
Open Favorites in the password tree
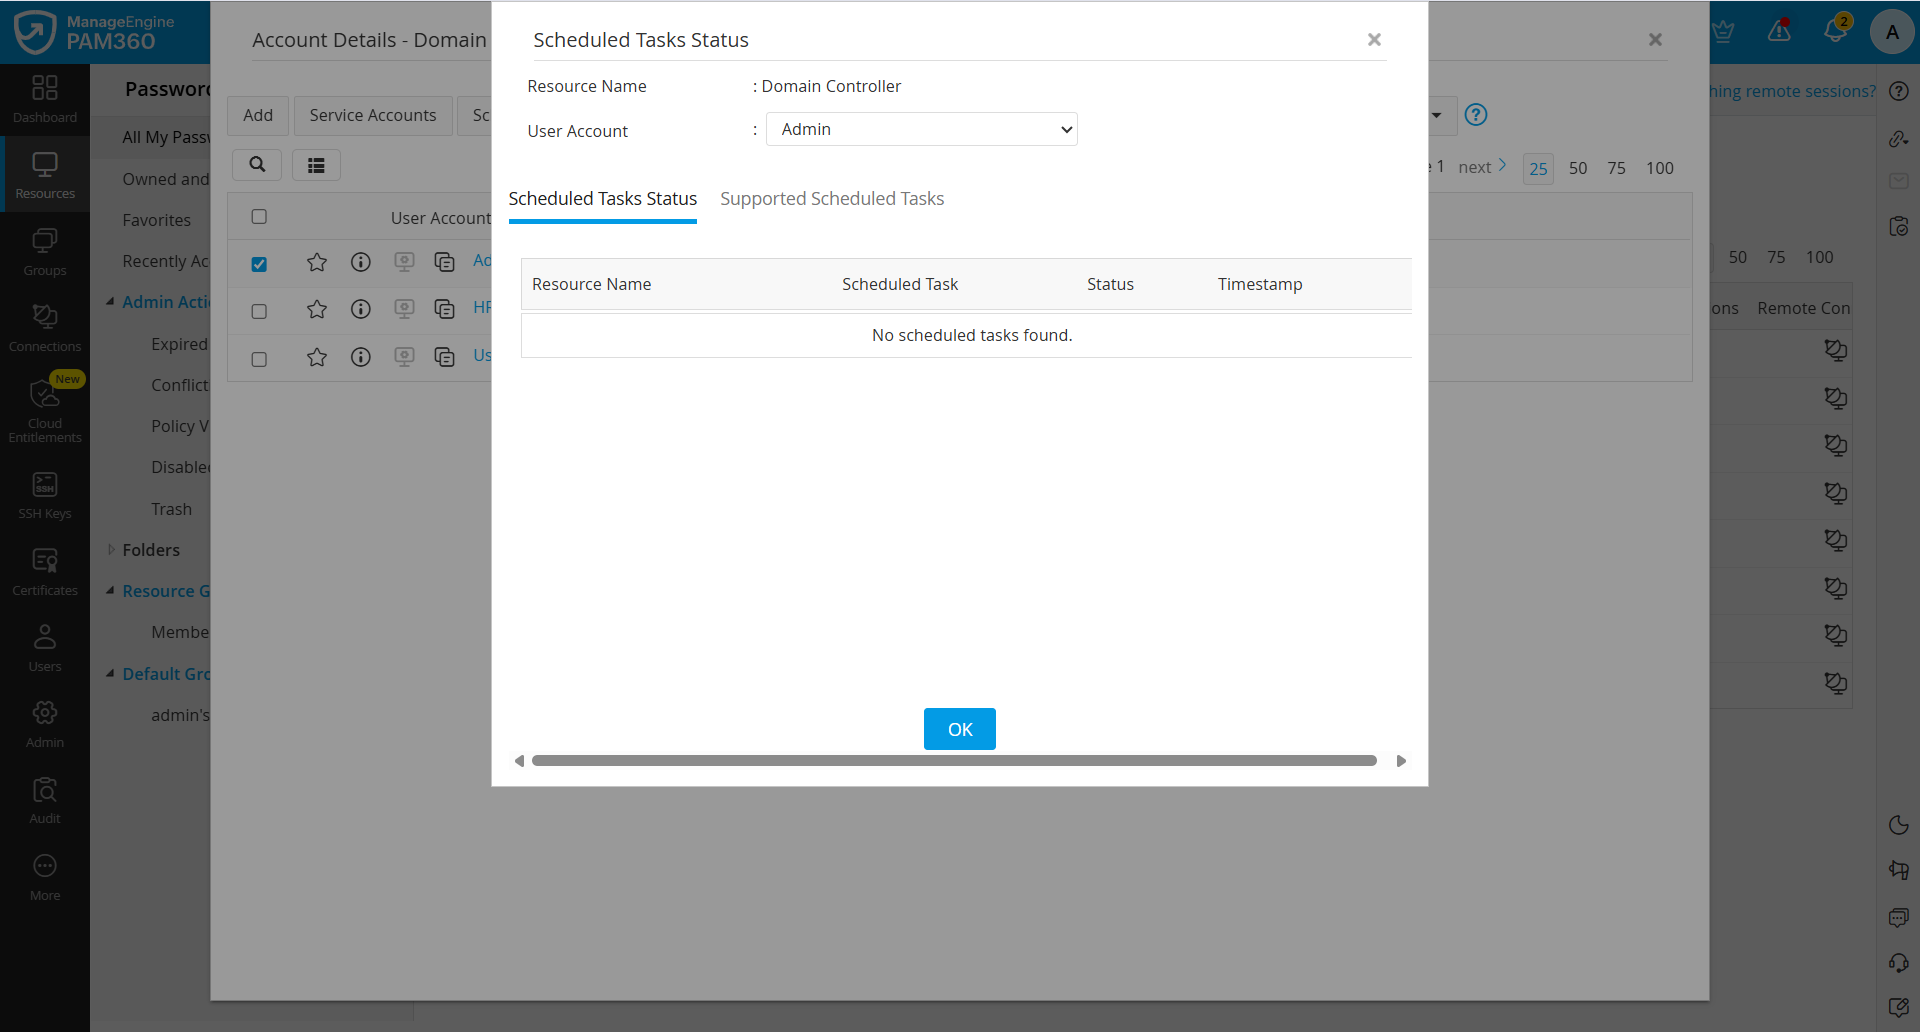click(x=156, y=220)
